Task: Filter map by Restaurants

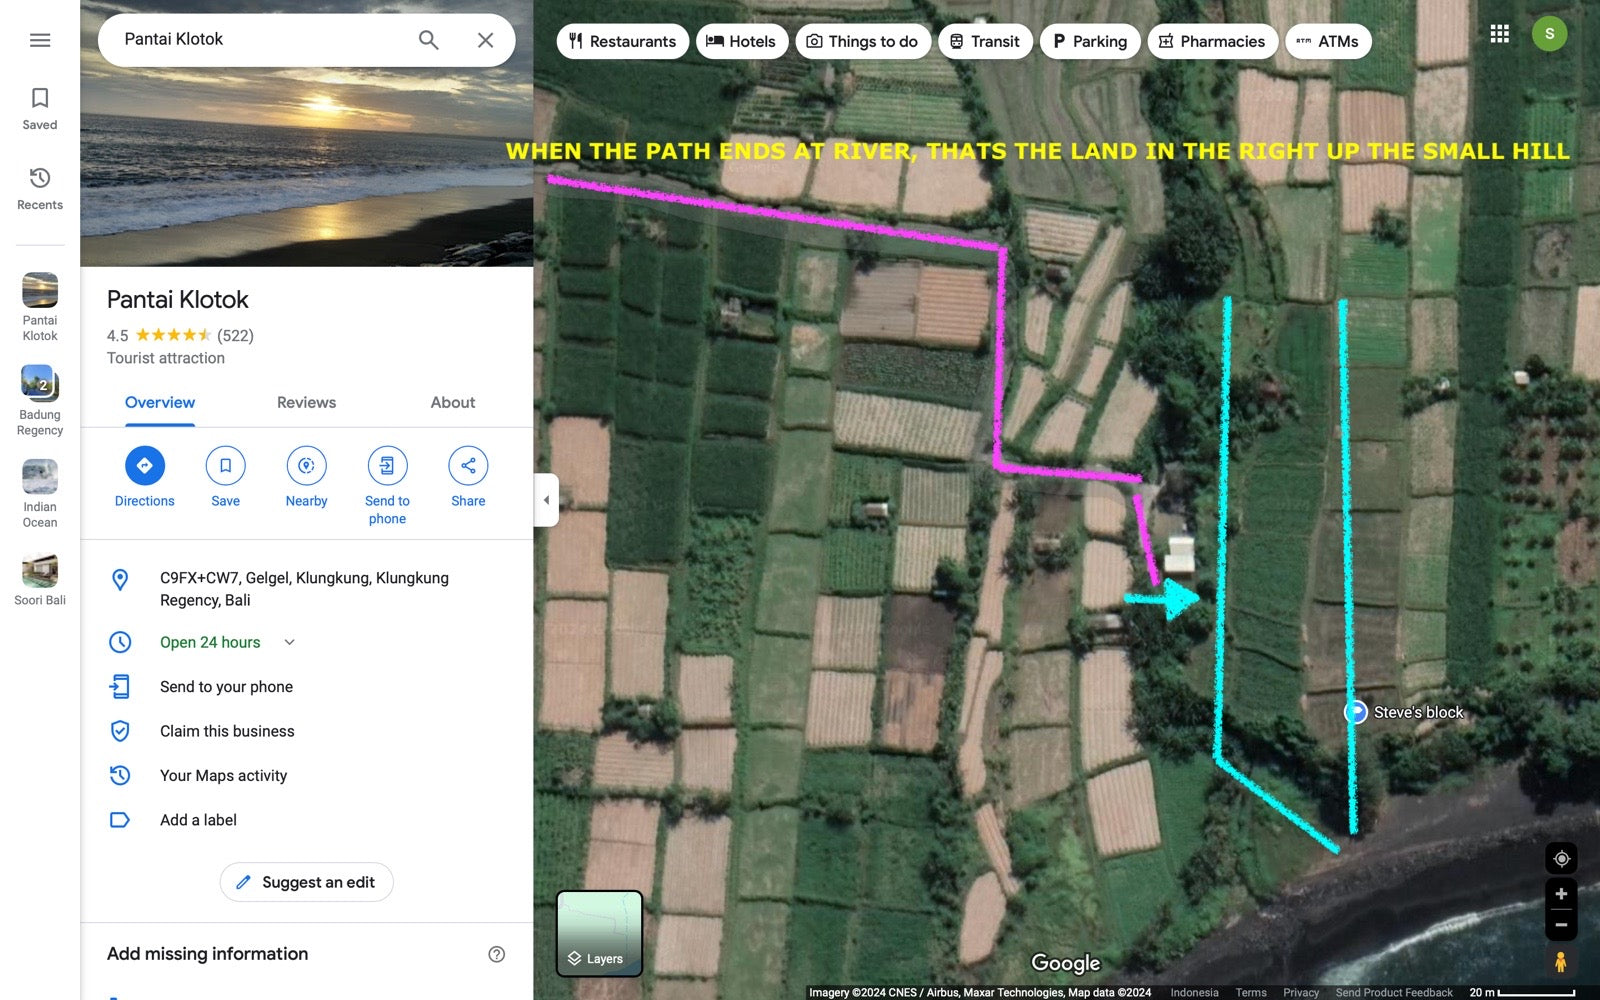Action: 622,41
